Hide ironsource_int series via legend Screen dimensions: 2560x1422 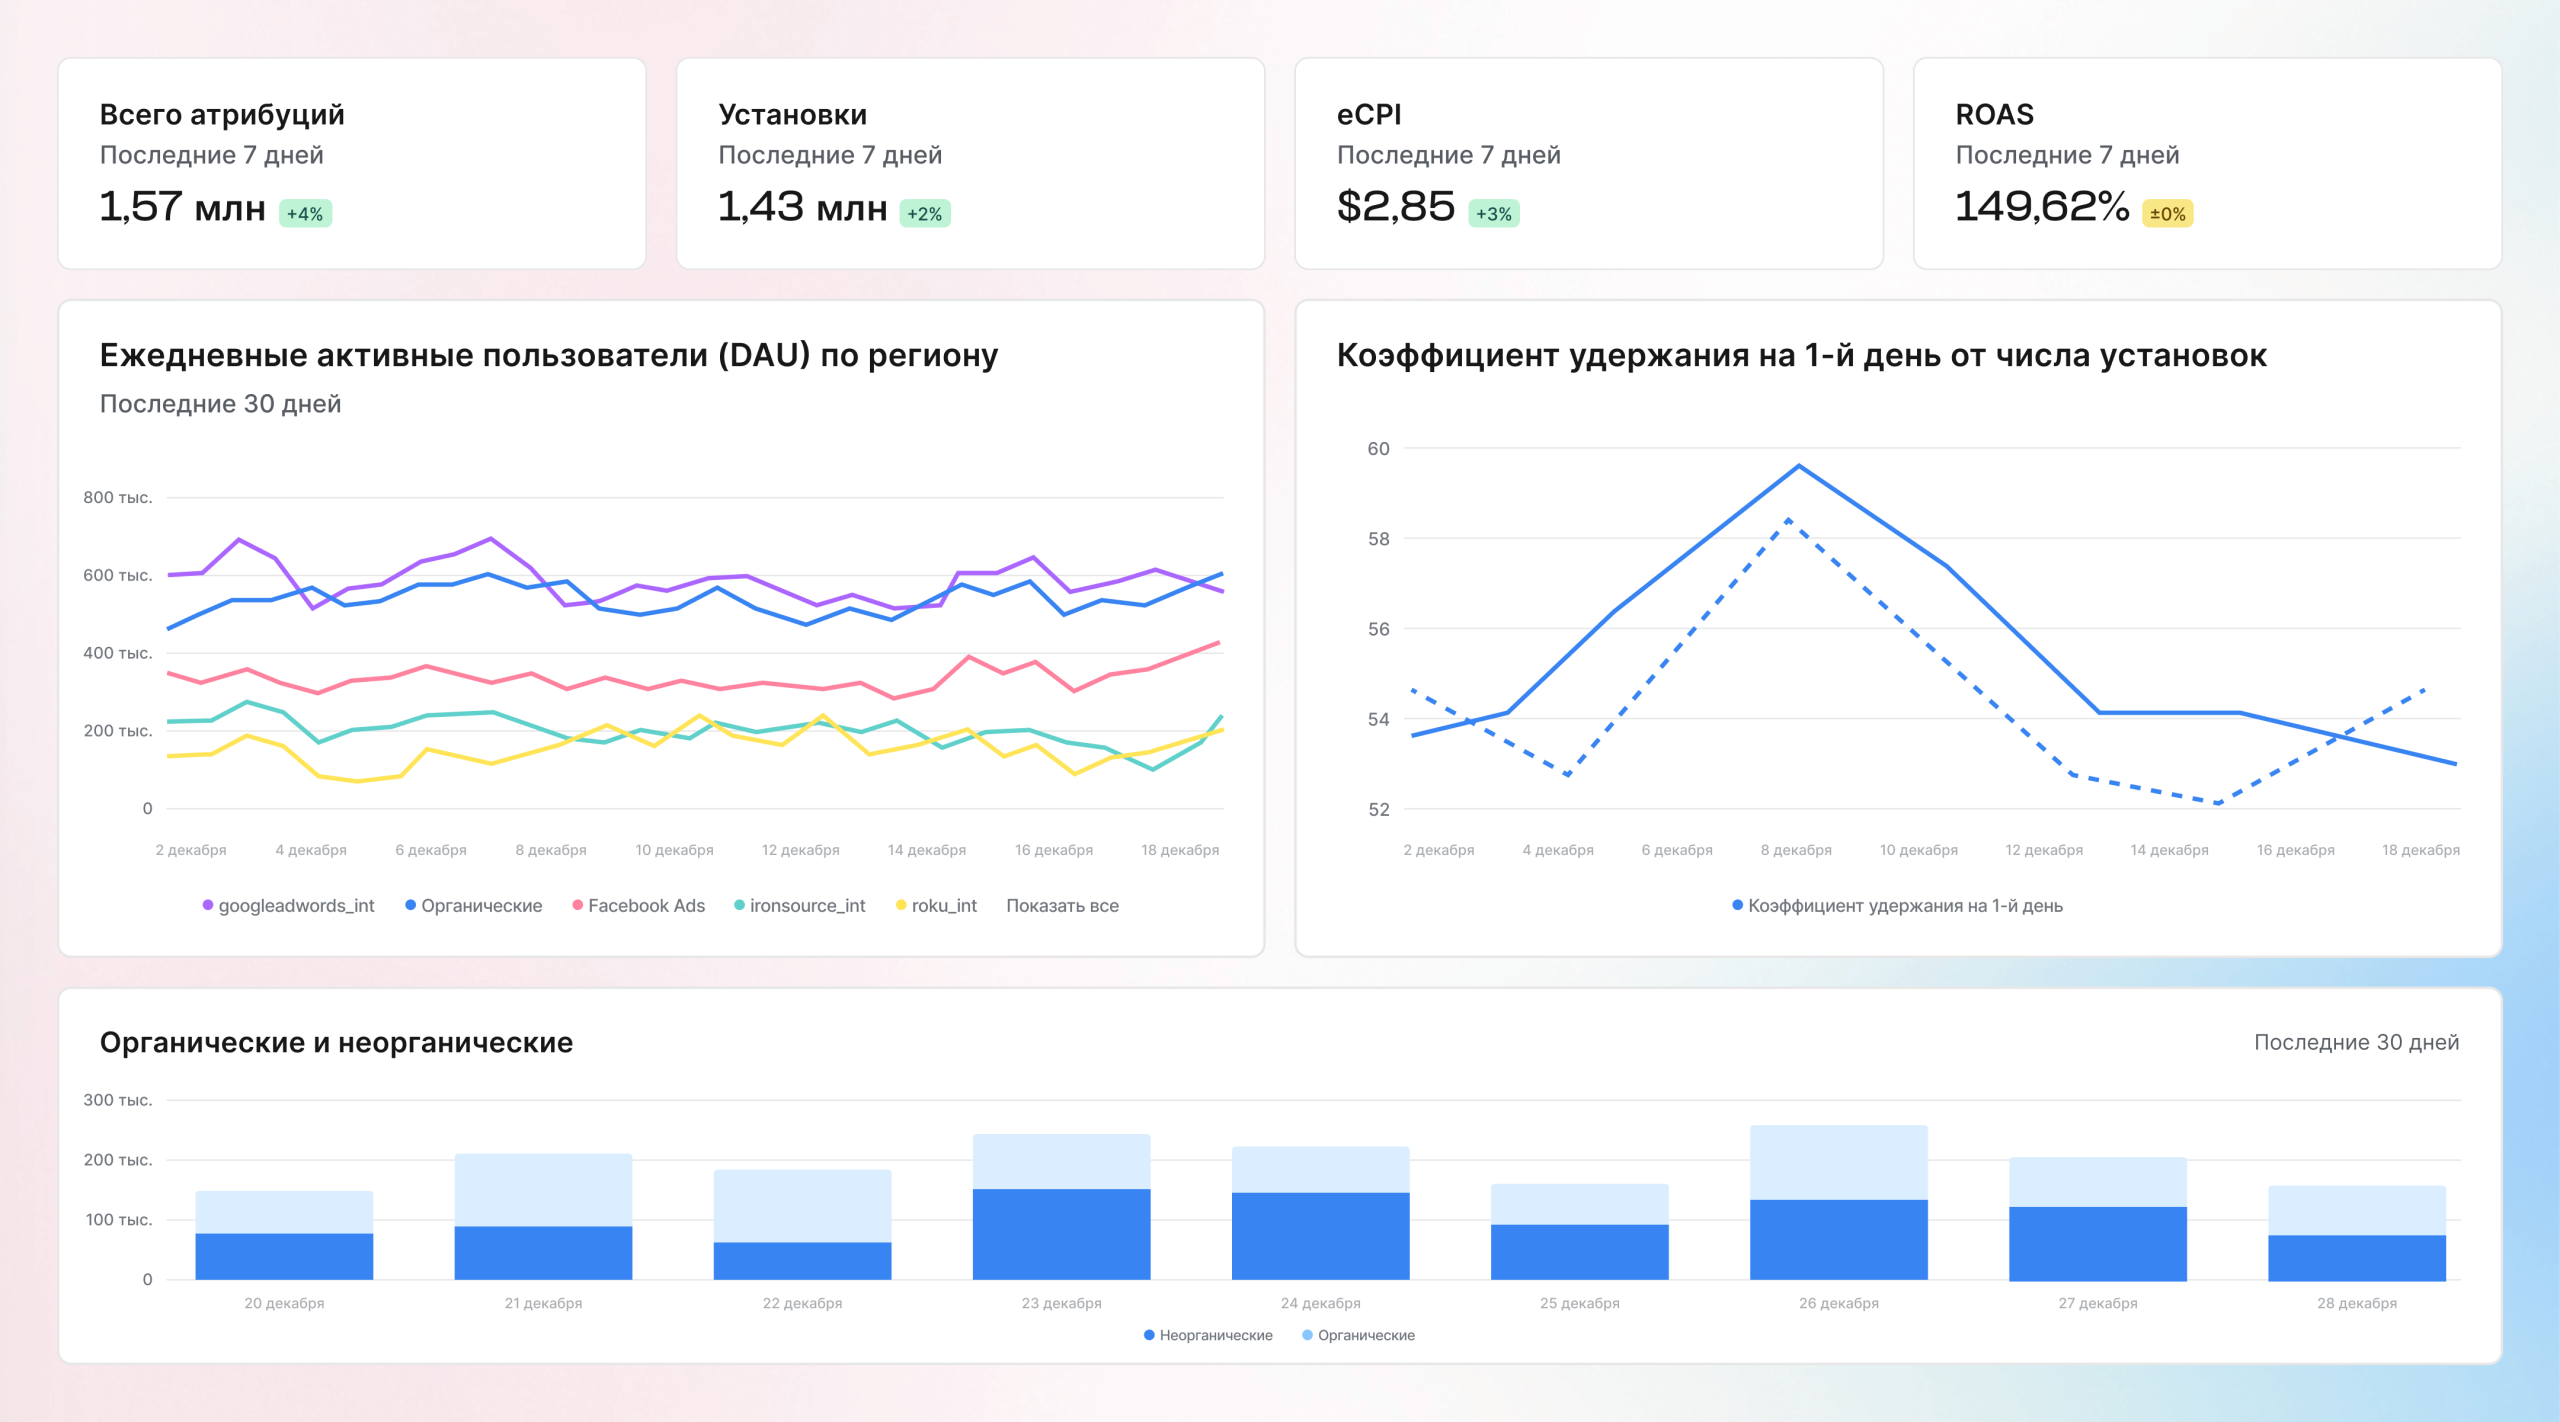[x=807, y=905]
